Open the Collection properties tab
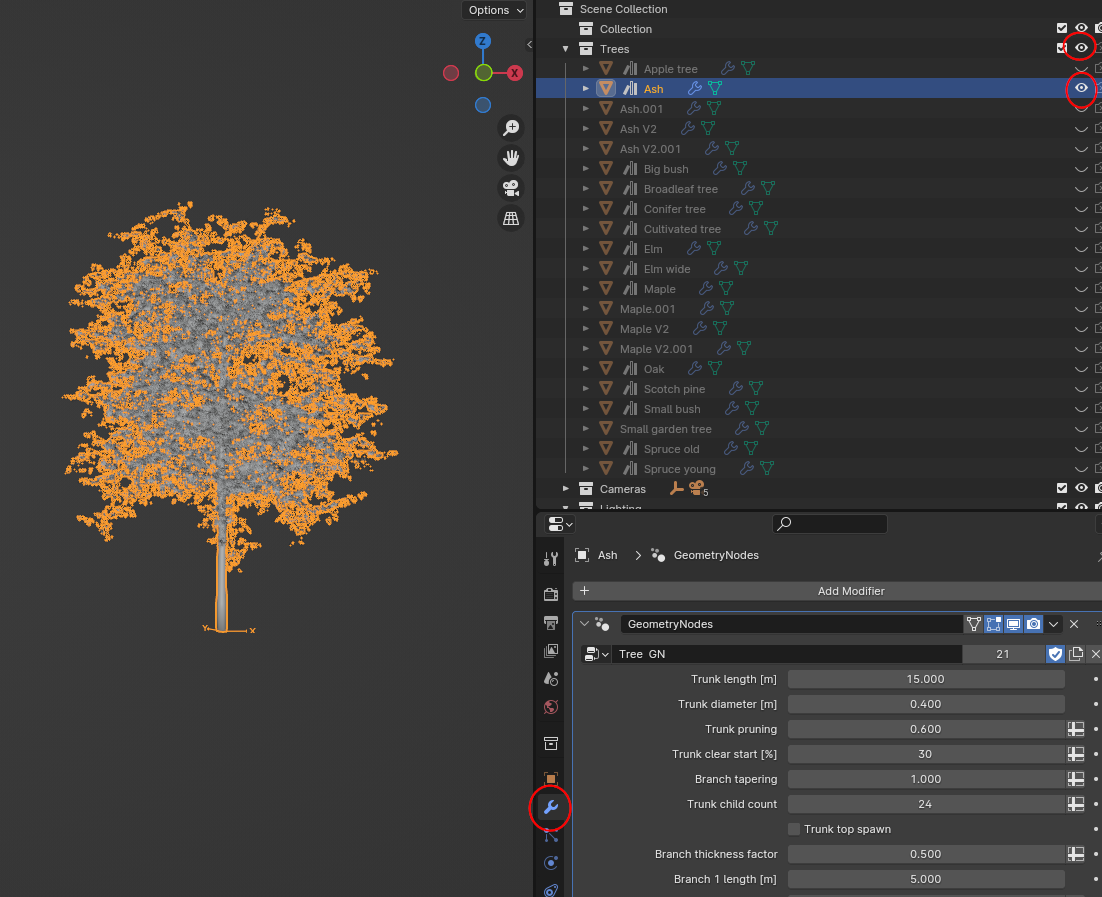The height and width of the screenshot is (897, 1102). [x=551, y=744]
